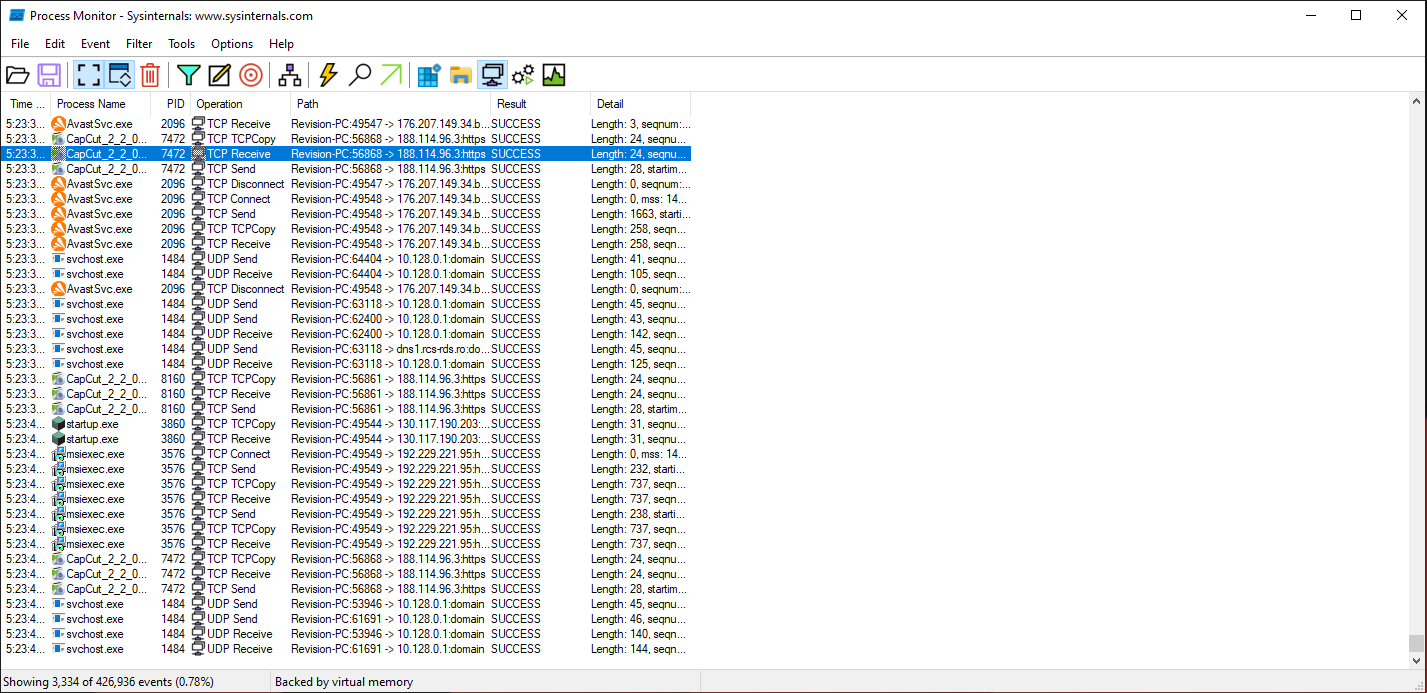Viewport: 1427px width, 693px height.
Task: Click the scrollbar up arrow
Action: 1416,101
